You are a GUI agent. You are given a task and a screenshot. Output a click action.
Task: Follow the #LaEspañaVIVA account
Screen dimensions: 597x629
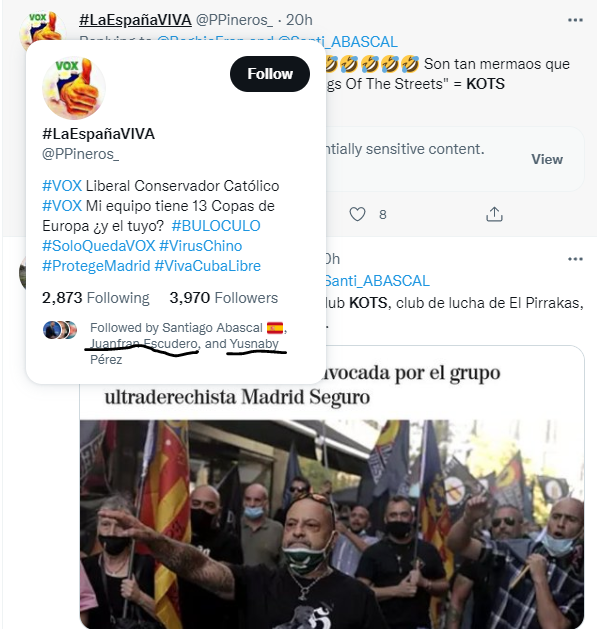pos(270,74)
